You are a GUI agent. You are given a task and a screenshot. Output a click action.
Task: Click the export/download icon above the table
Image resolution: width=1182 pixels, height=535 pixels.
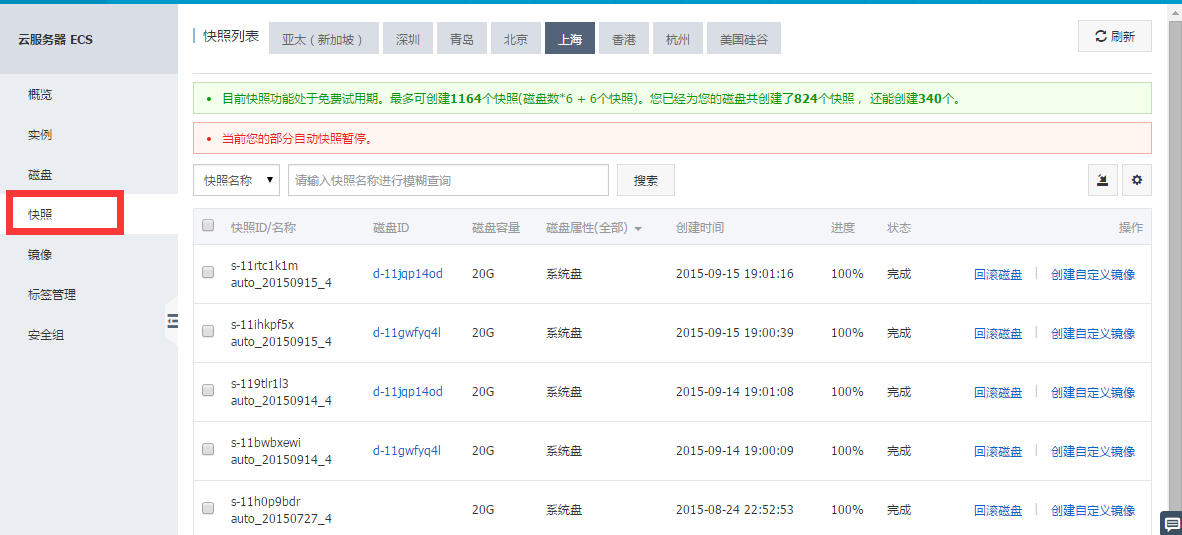coord(1102,181)
